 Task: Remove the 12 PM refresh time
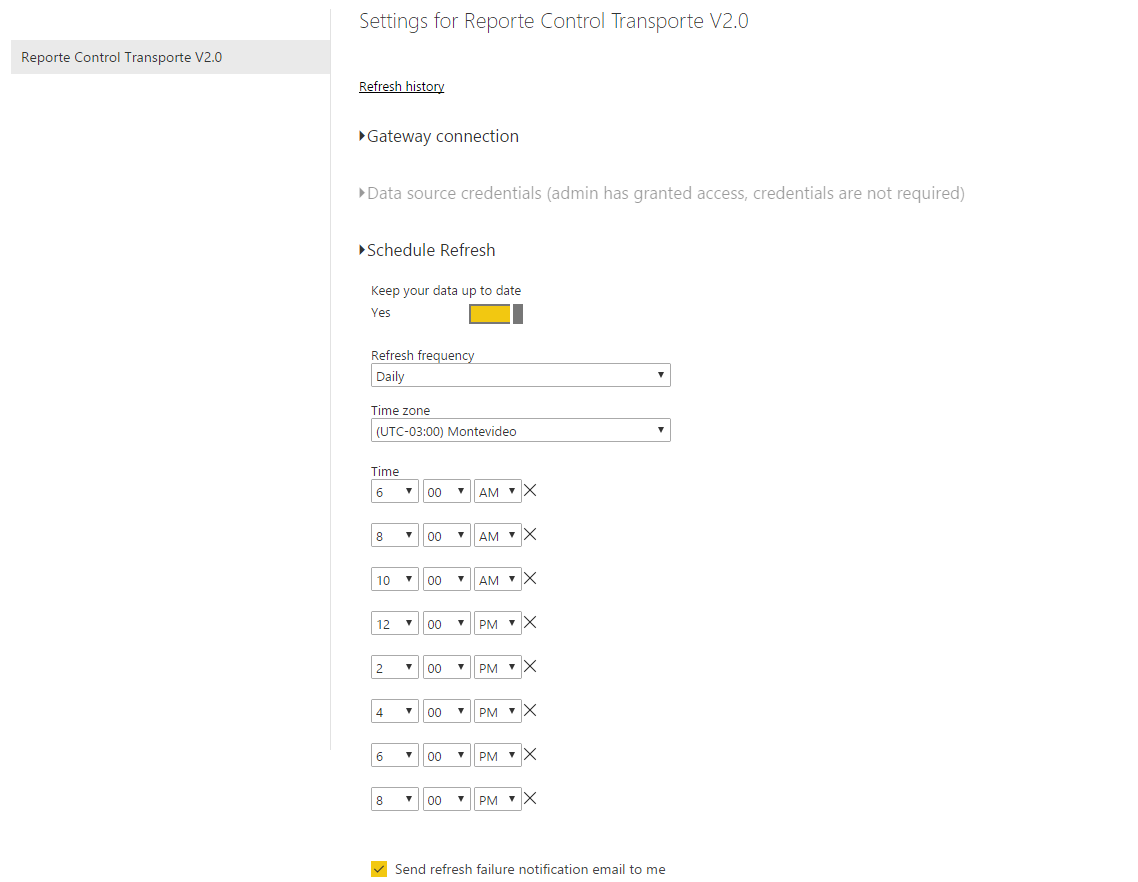pyautogui.click(x=530, y=623)
